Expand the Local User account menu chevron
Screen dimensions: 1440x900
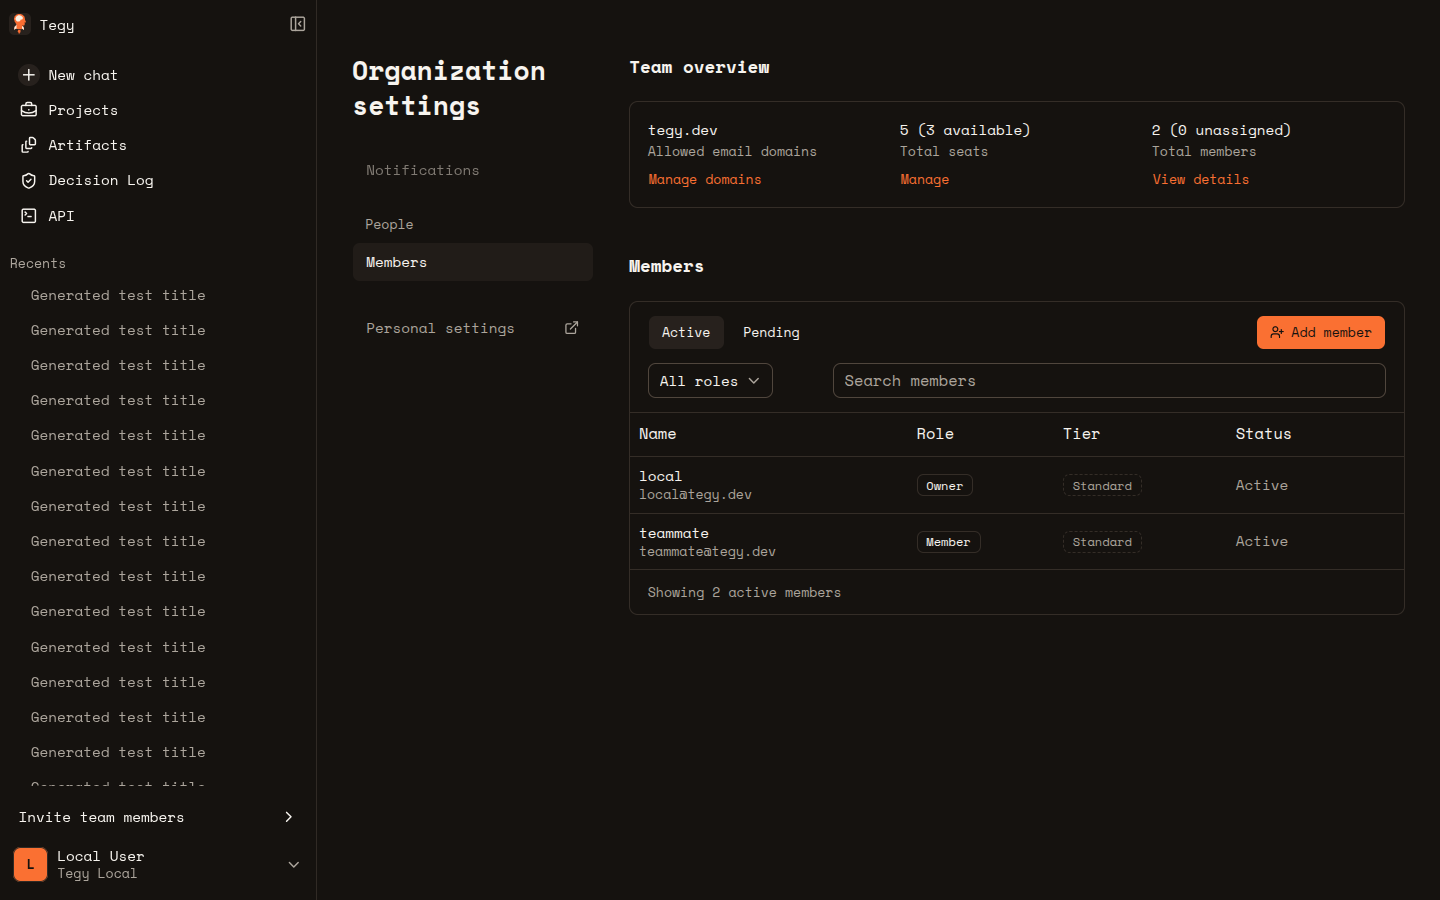[x=294, y=864]
